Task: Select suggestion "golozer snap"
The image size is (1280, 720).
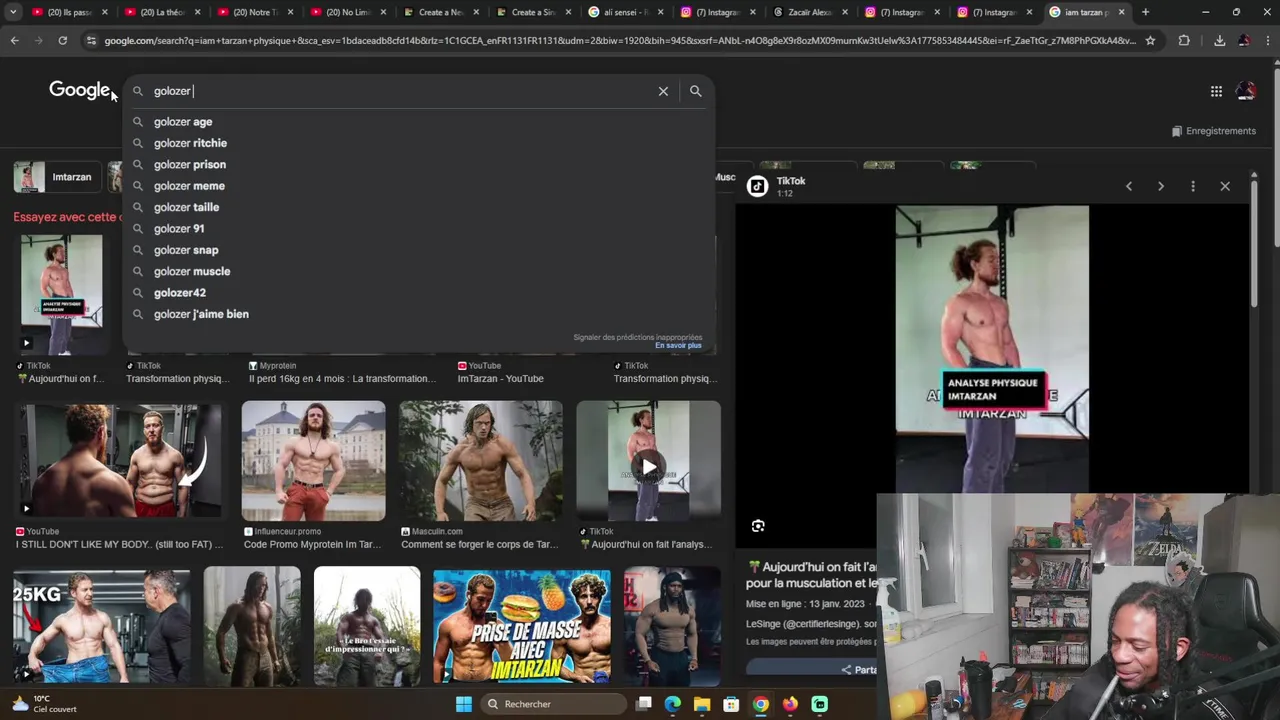Action: point(418,250)
